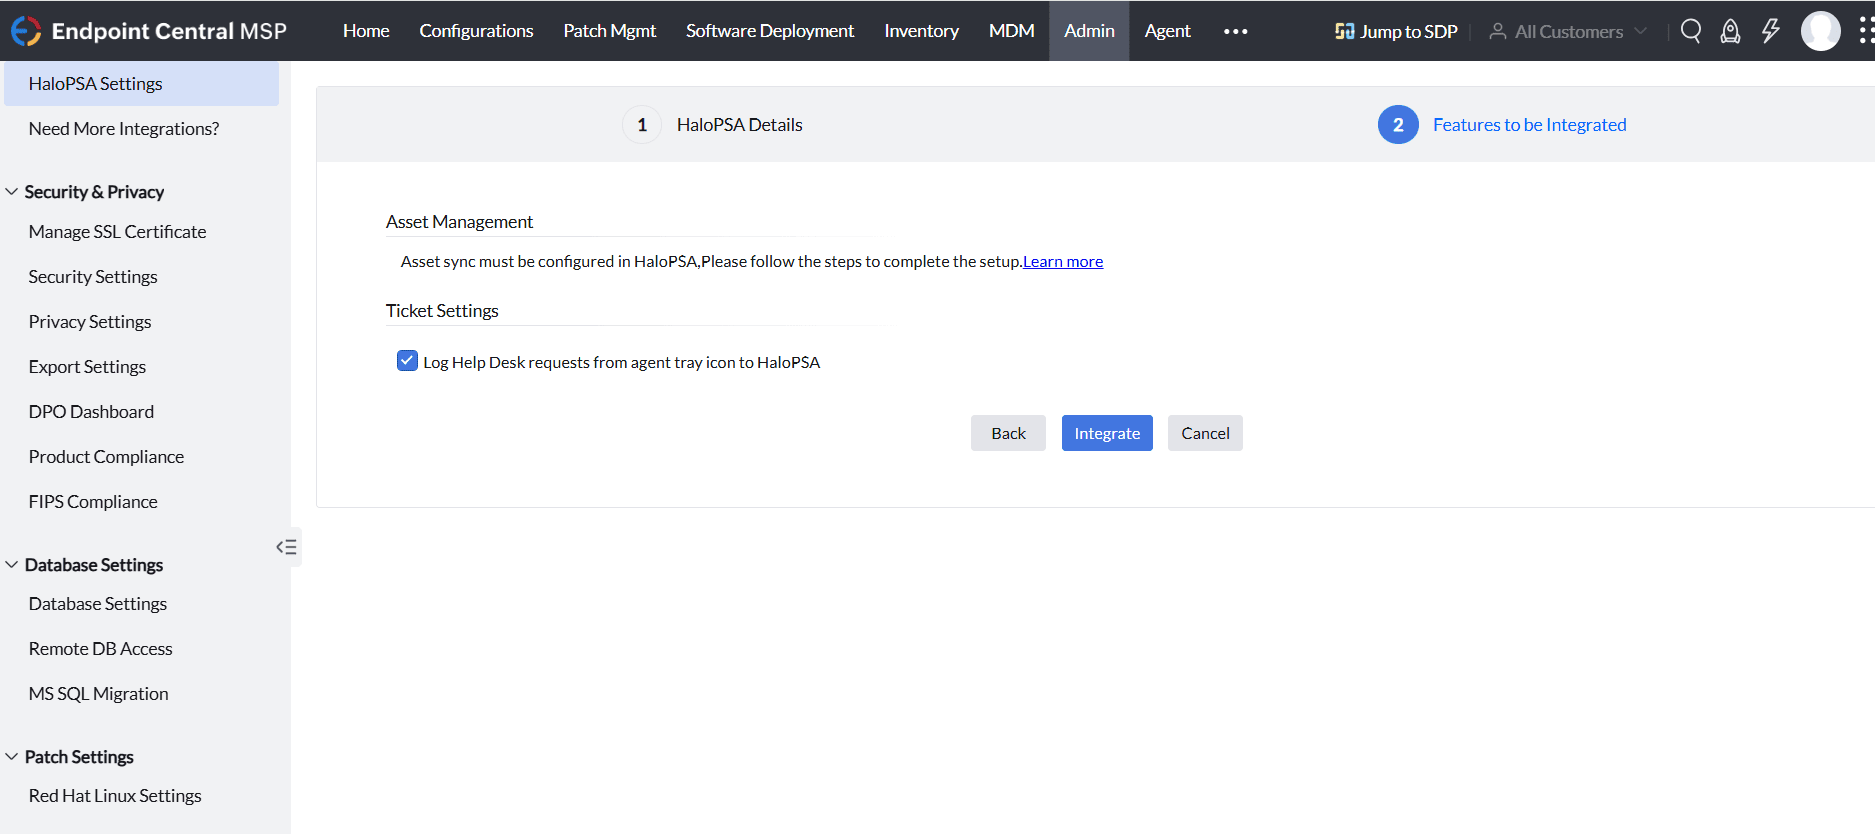Select step 2 Features to be Integrated
Viewport: 1875px width, 834px height.
[x=1502, y=125]
